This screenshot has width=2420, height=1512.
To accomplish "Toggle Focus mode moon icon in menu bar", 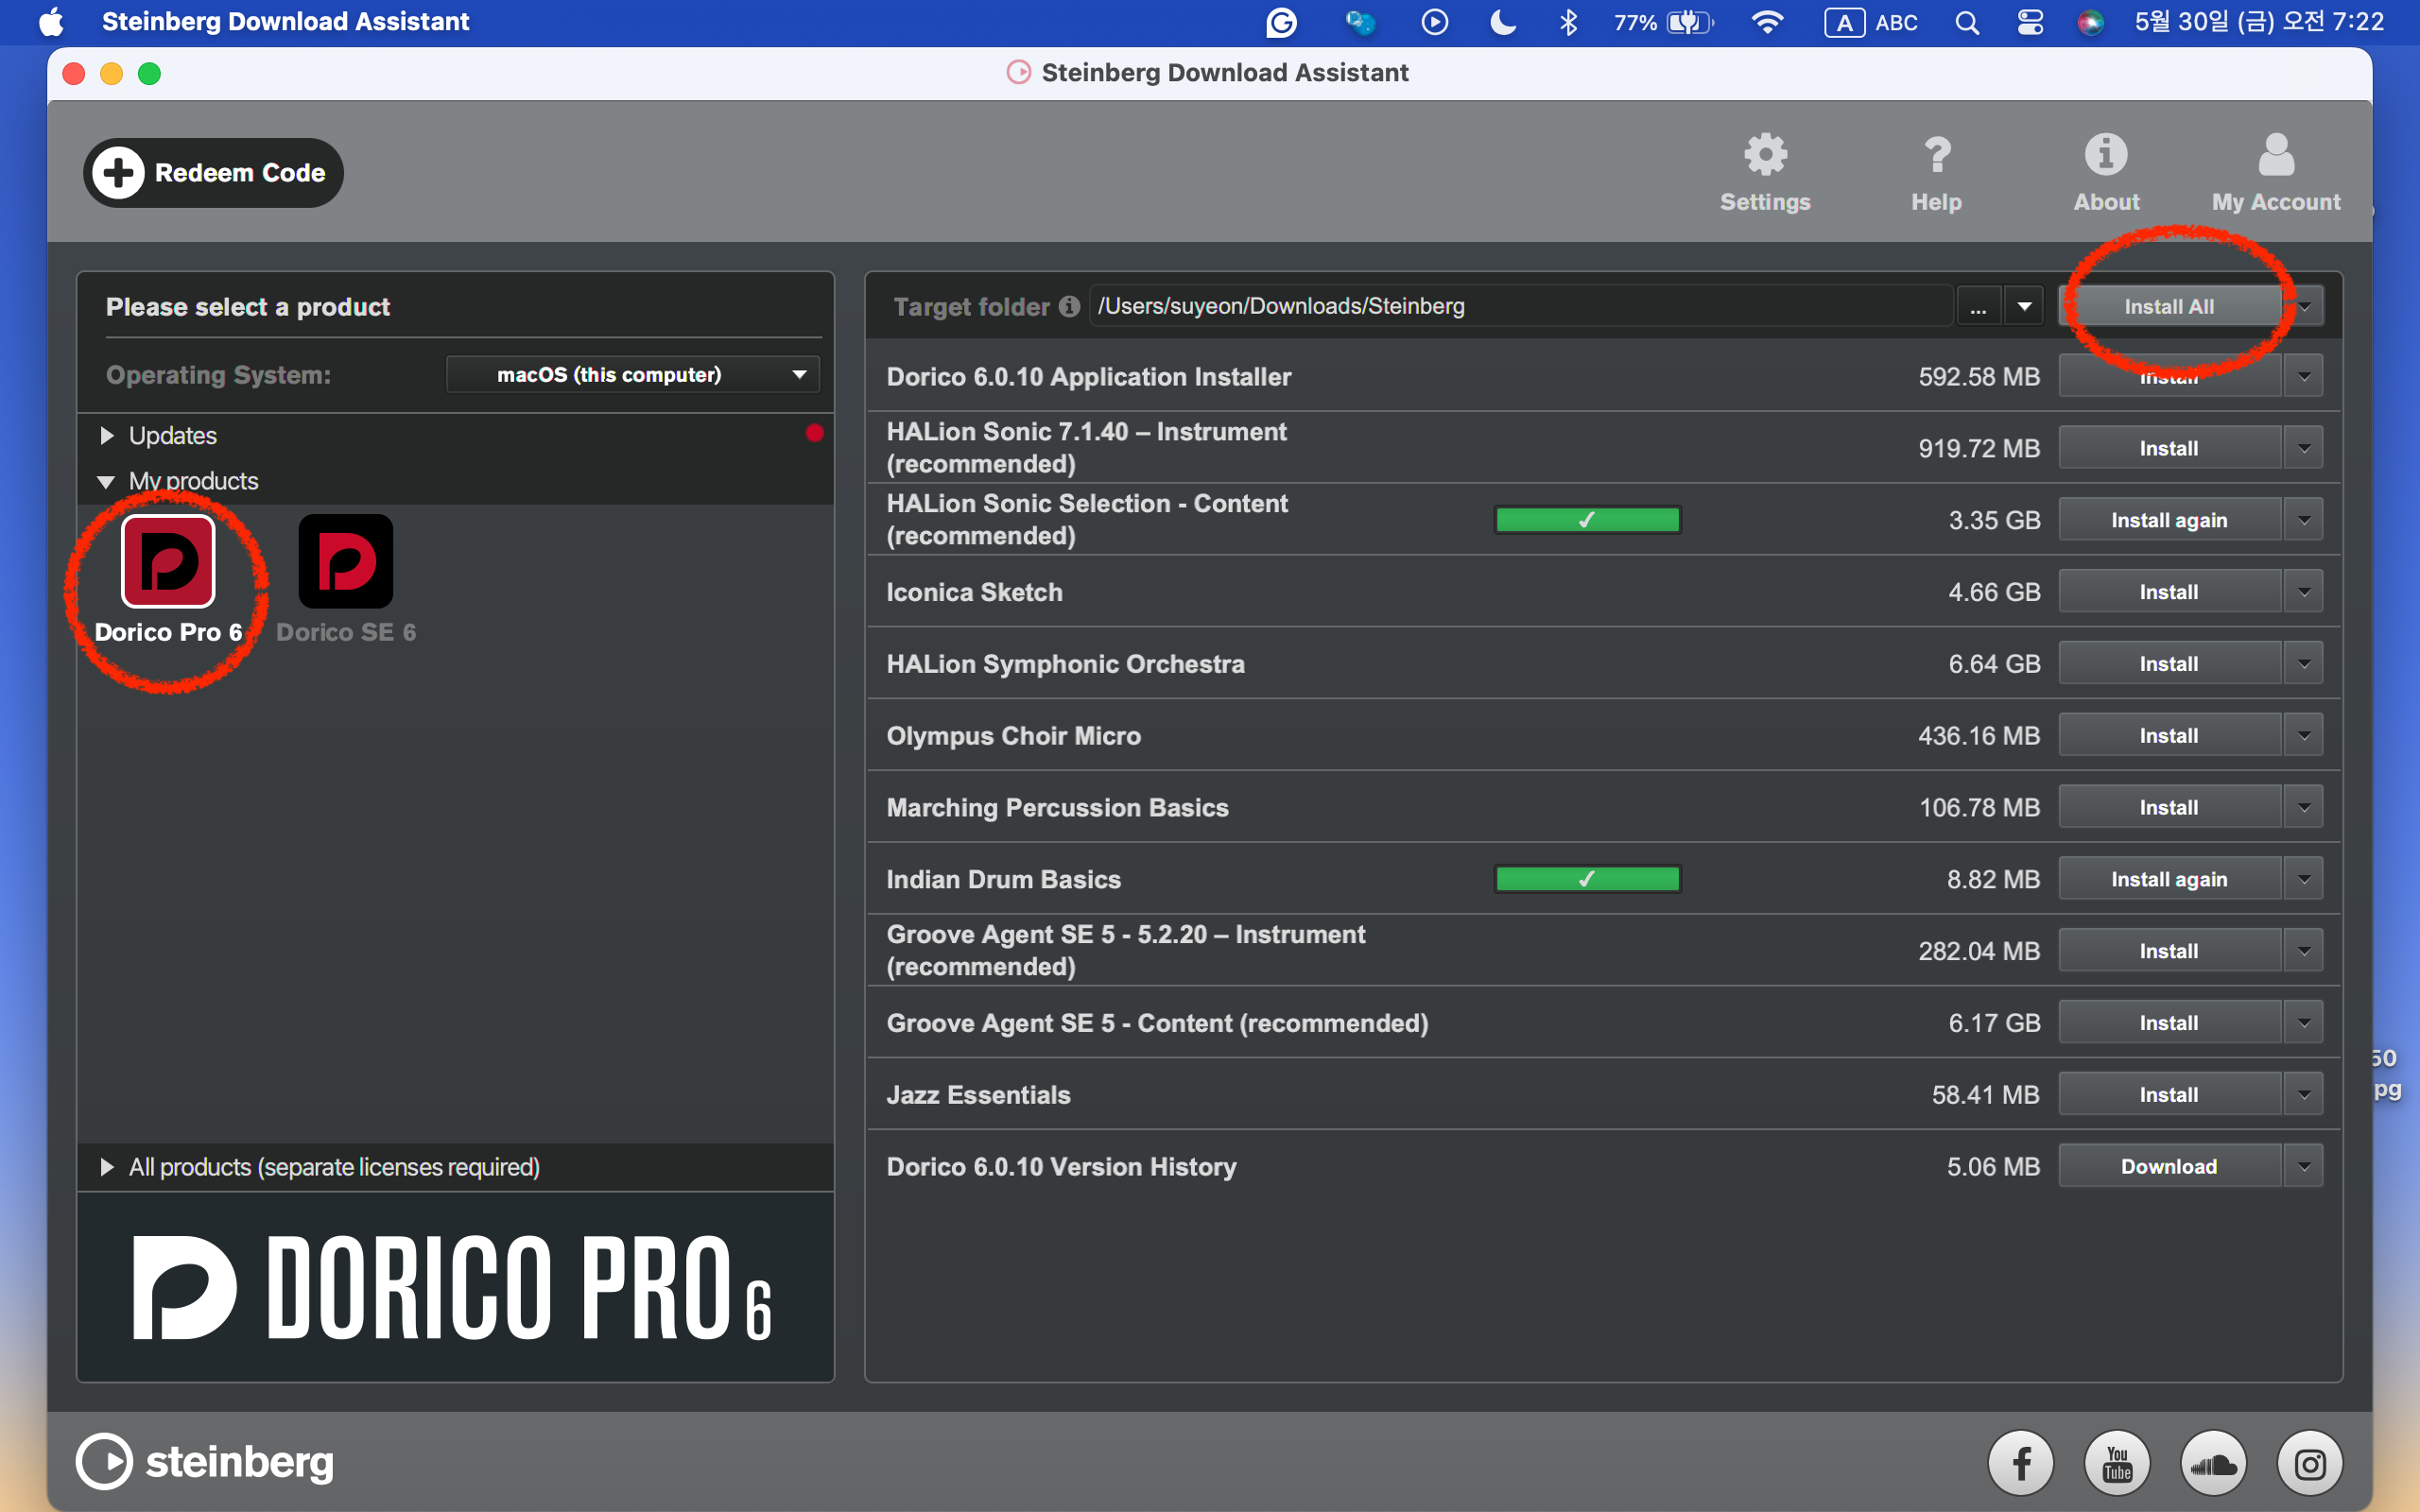I will 1503,22.
